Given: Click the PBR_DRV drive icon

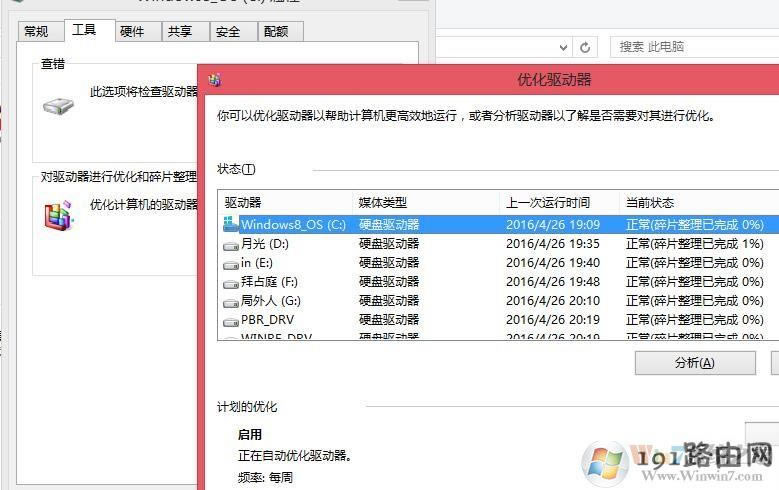Looking at the screenshot, I should [x=231, y=322].
